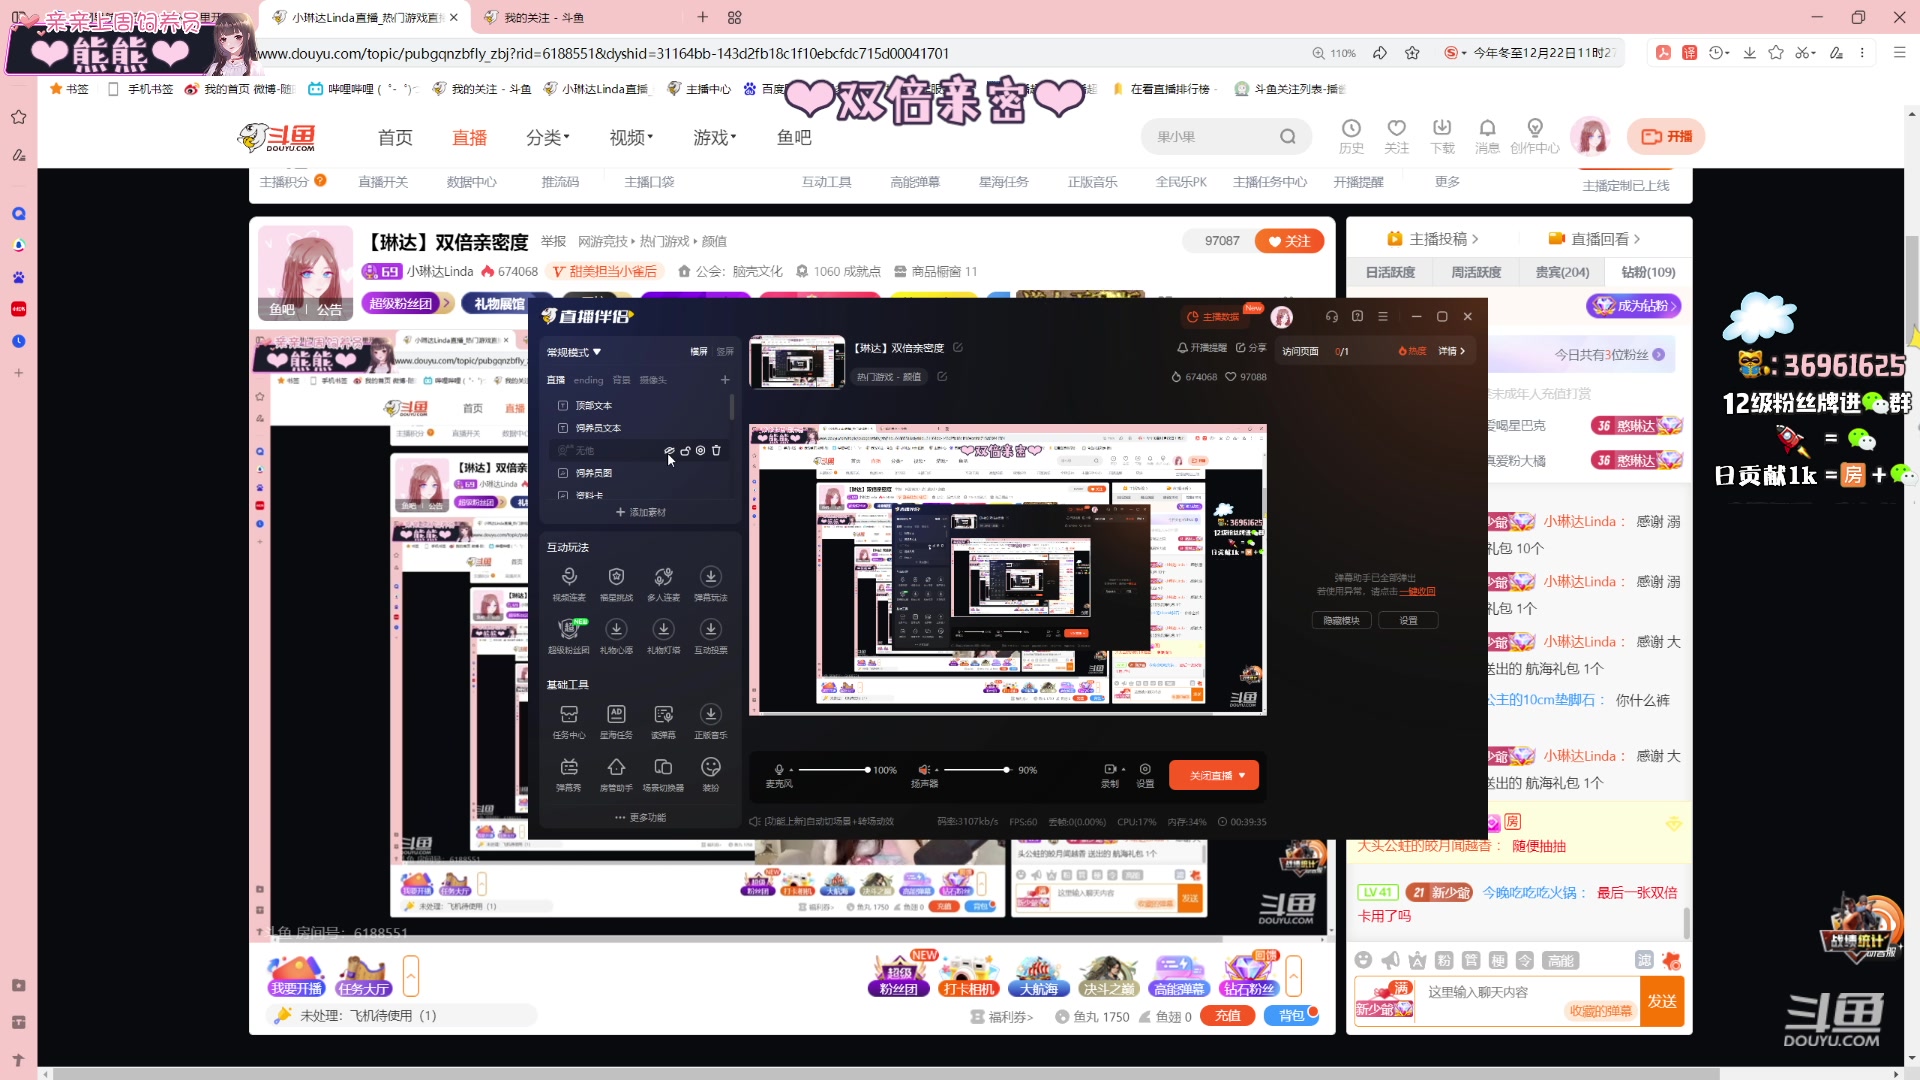The height and width of the screenshot is (1080, 1920).
Task: Open 房管助手 tool
Action: click(x=616, y=774)
